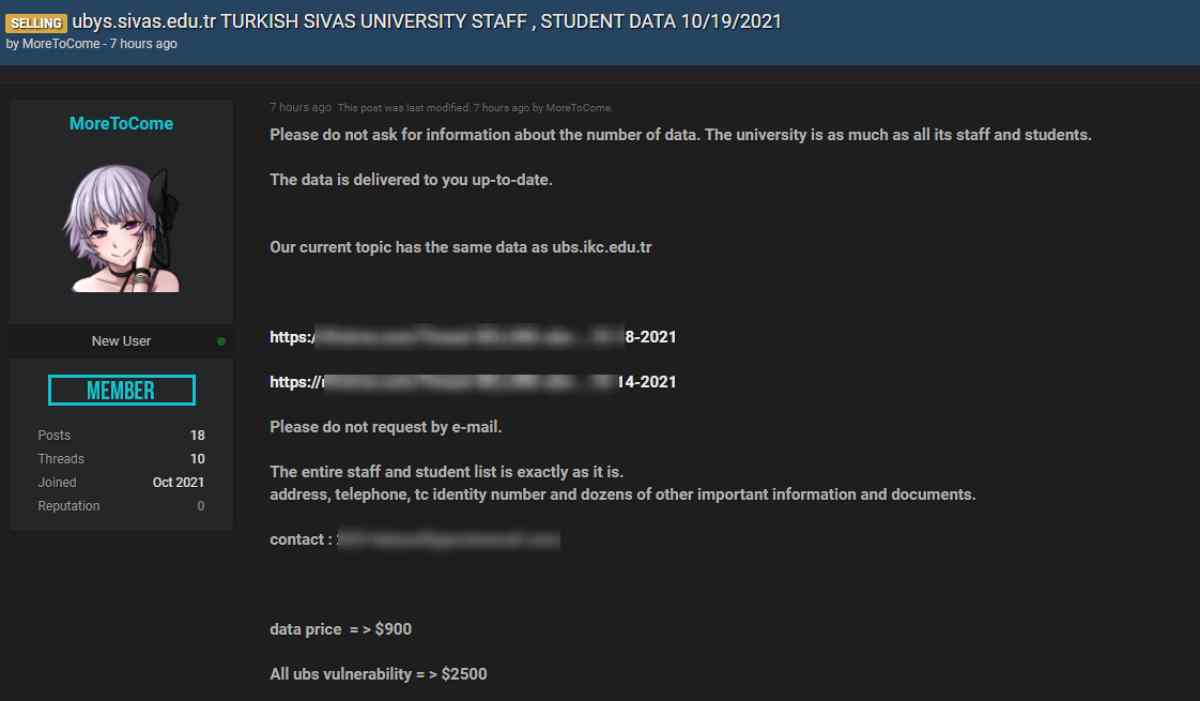Image resolution: width=1200 pixels, height=701 pixels.
Task: Click the blurred contact email address
Action: point(449,540)
